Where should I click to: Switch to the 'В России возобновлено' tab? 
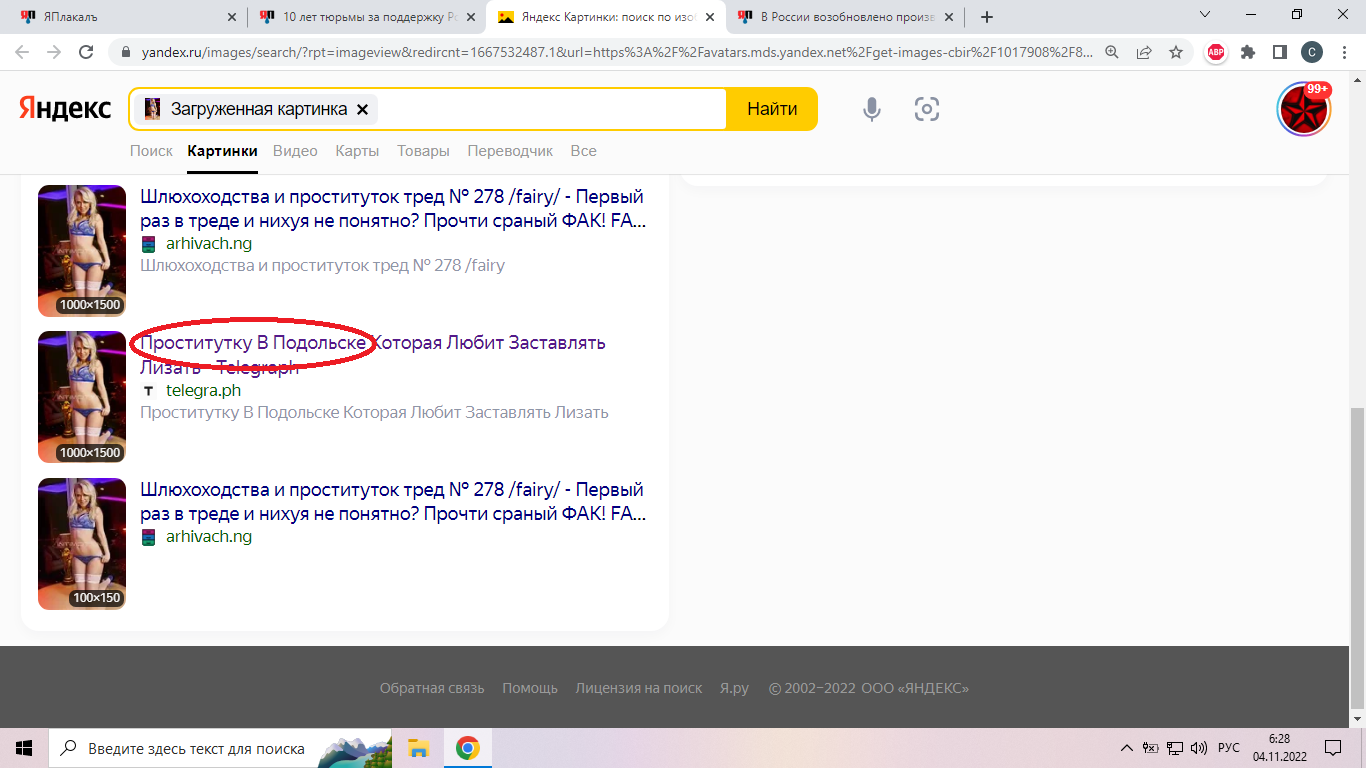click(x=844, y=17)
